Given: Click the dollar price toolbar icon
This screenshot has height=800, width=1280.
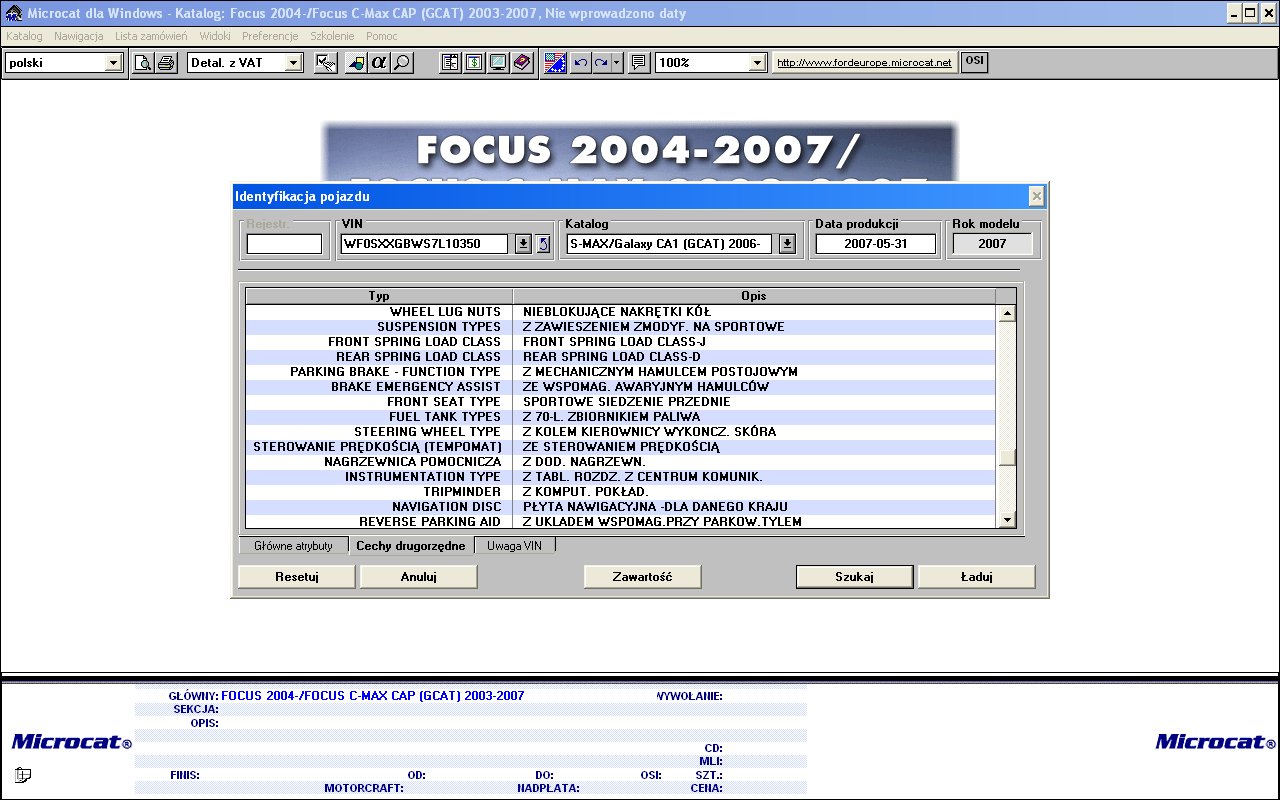Looking at the screenshot, I should tap(474, 62).
